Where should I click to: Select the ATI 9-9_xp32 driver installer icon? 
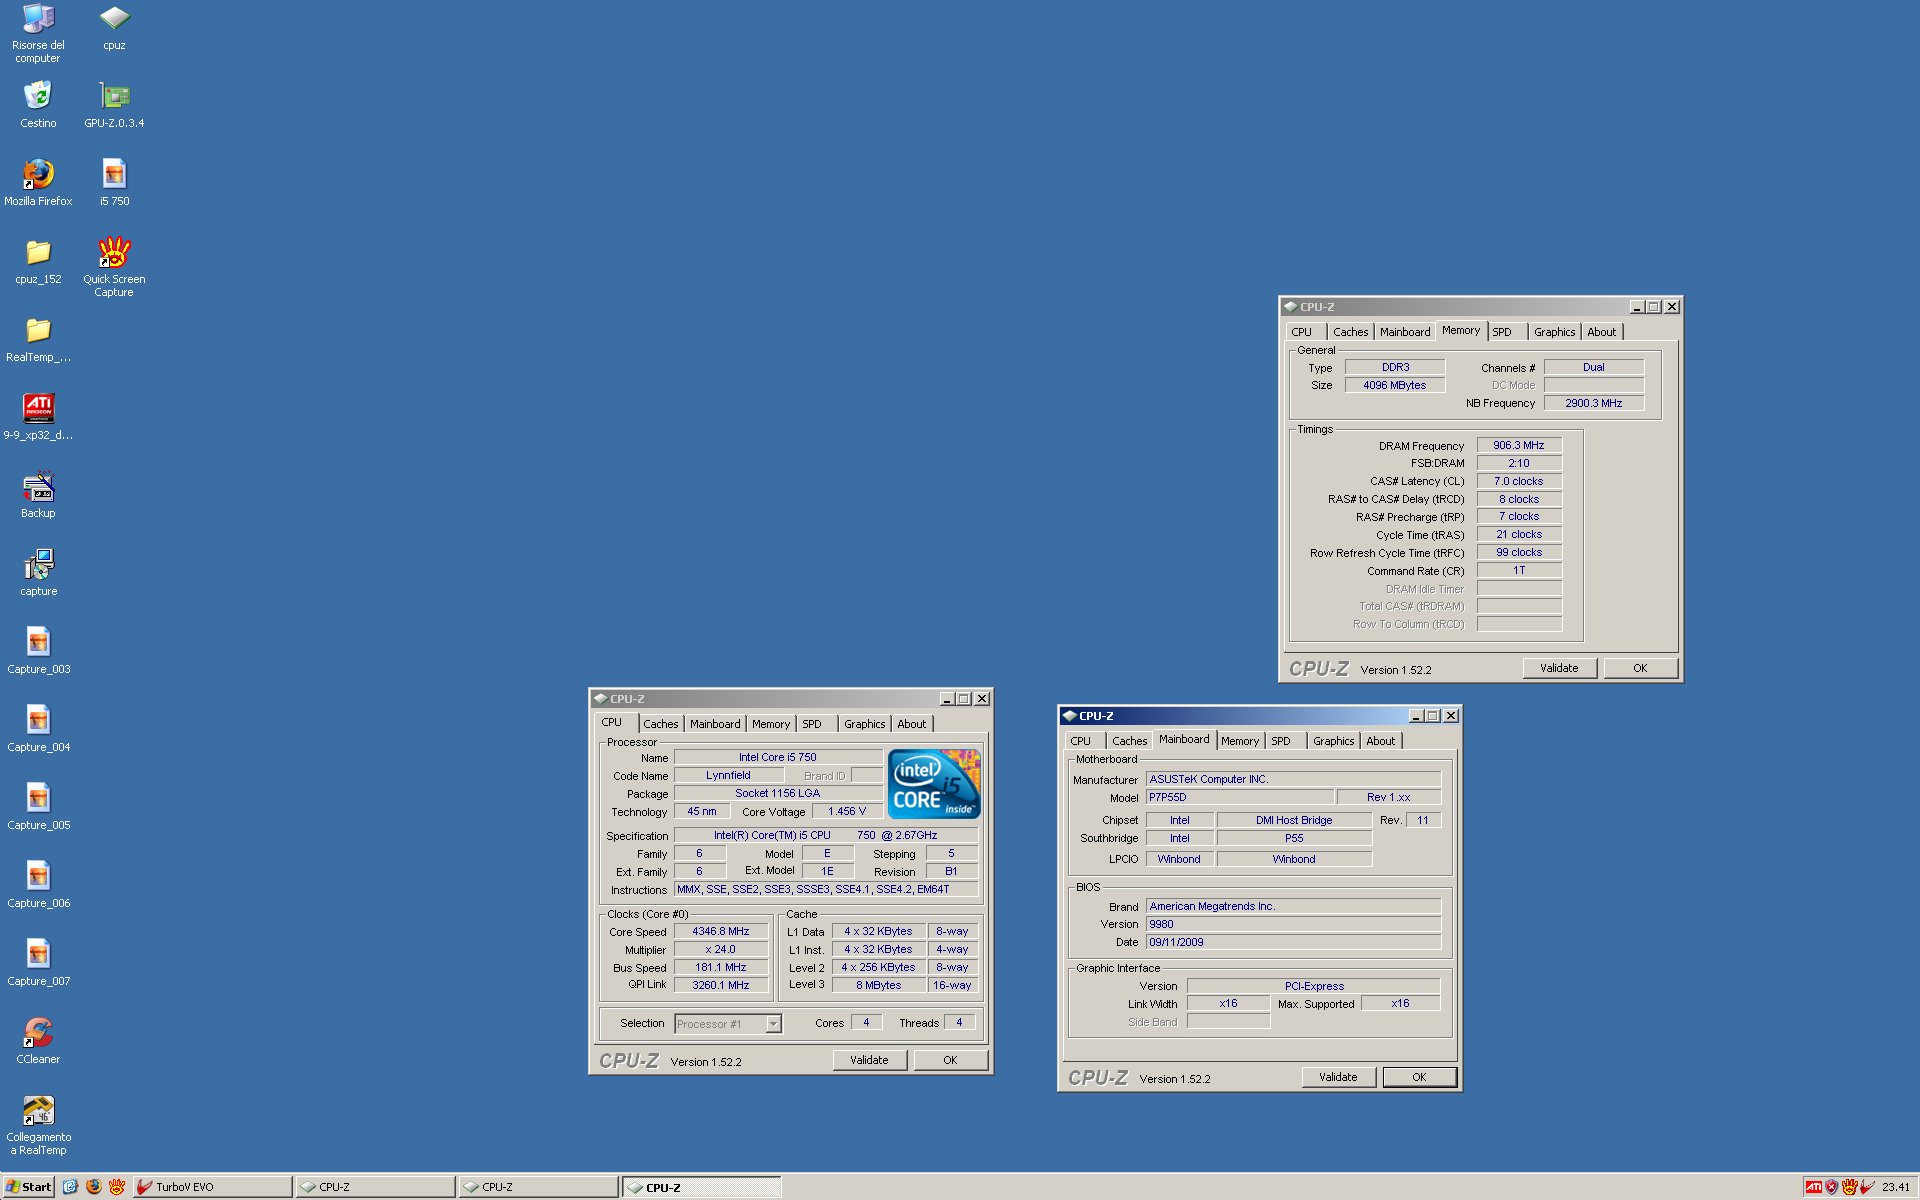pyautogui.click(x=38, y=416)
